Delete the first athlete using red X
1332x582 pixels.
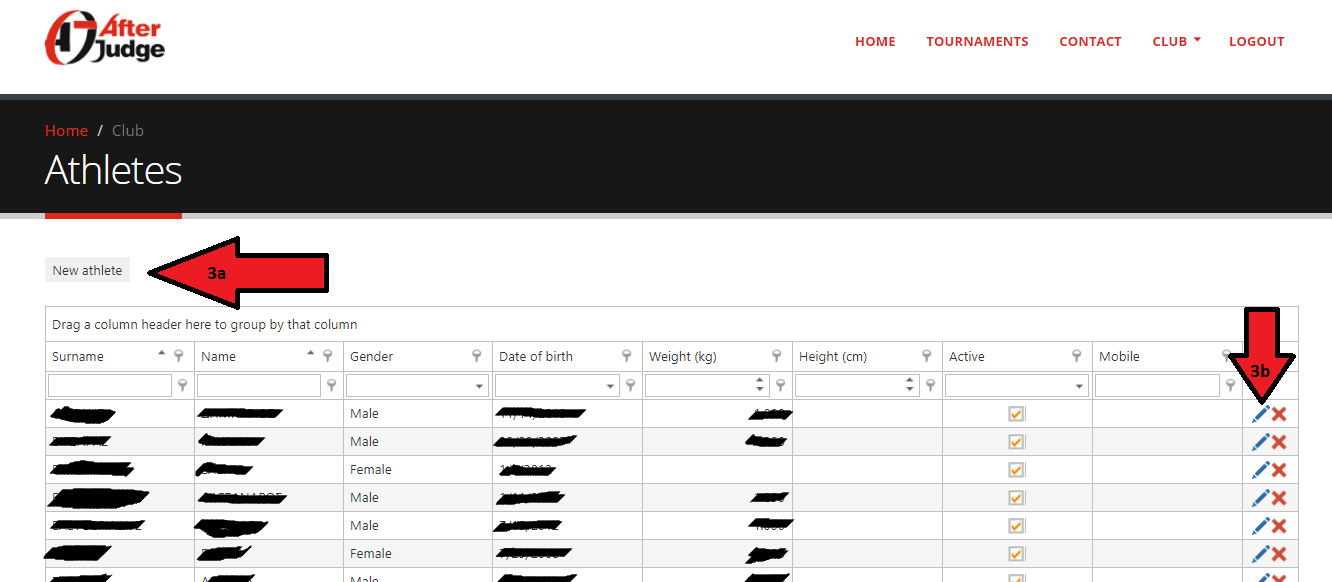[1279, 414]
